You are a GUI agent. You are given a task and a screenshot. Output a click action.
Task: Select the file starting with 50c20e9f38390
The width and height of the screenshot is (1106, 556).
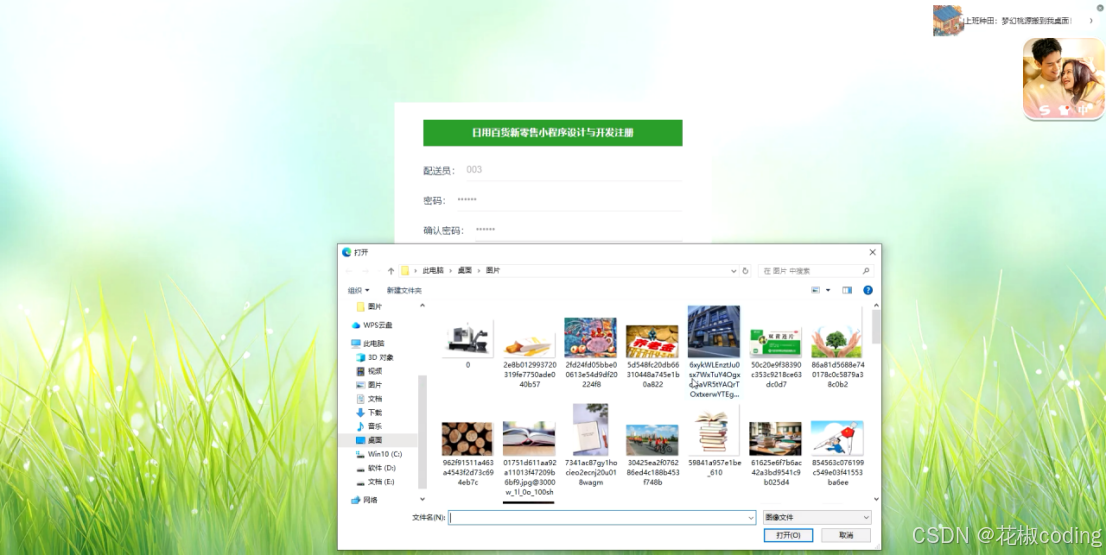(x=776, y=358)
